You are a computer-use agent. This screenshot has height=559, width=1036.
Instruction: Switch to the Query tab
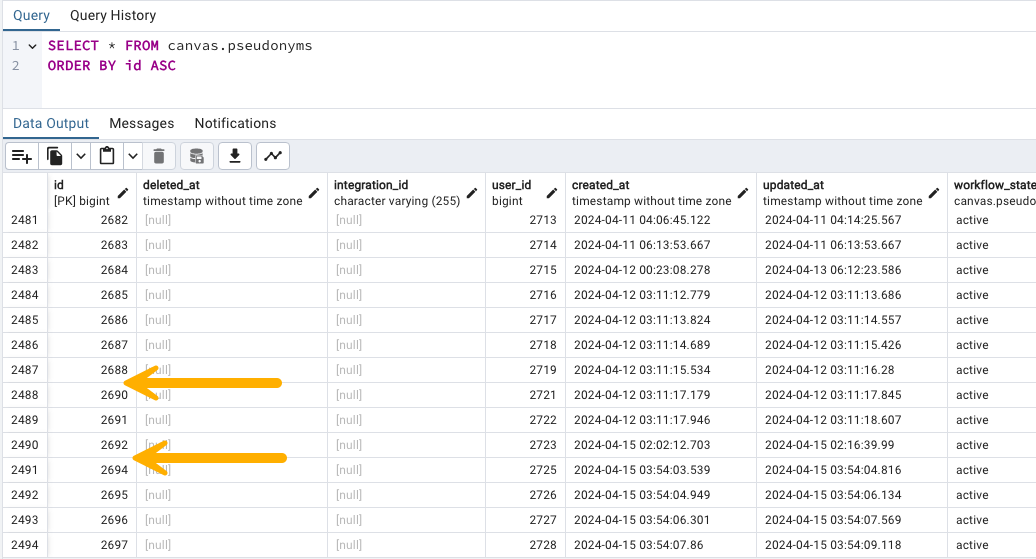31,15
